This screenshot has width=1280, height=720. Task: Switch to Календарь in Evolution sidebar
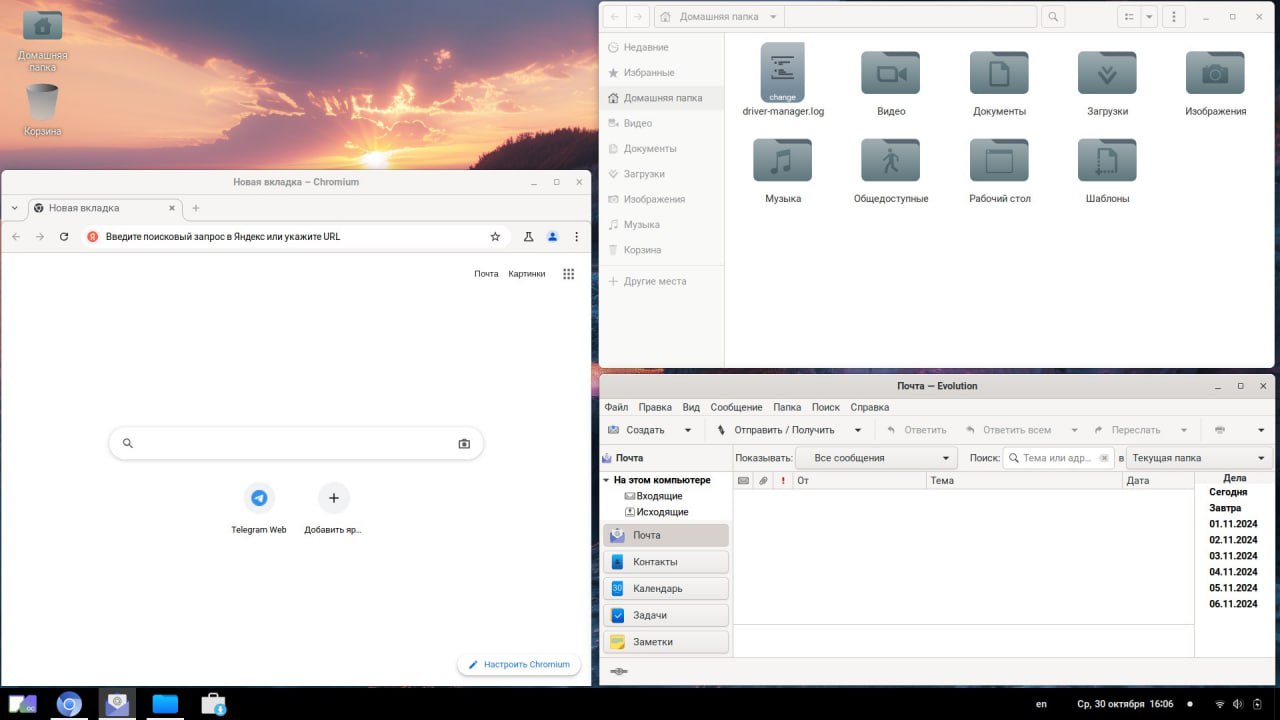665,589
